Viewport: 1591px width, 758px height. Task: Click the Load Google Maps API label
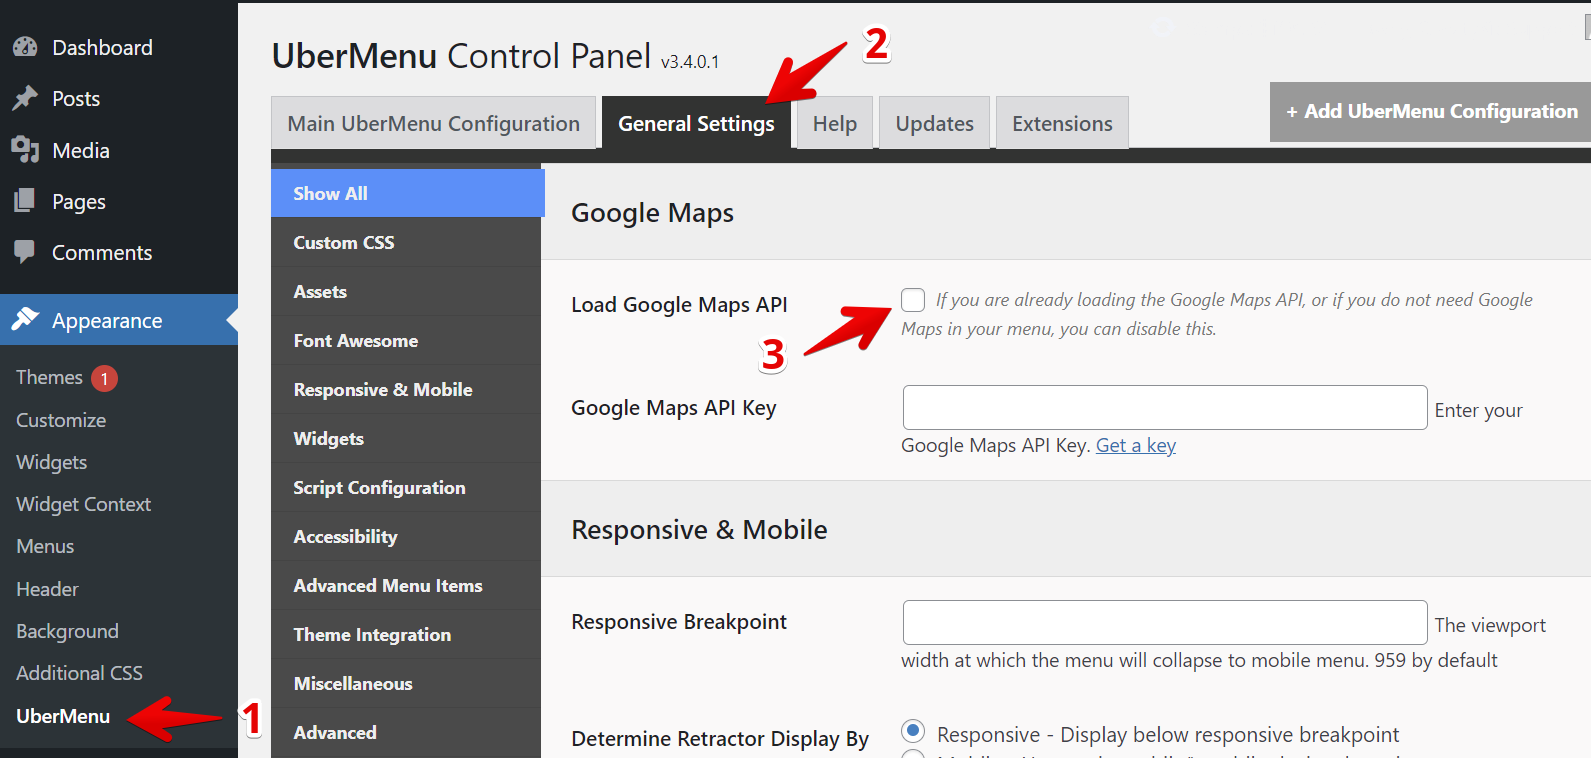click(679, 304)
